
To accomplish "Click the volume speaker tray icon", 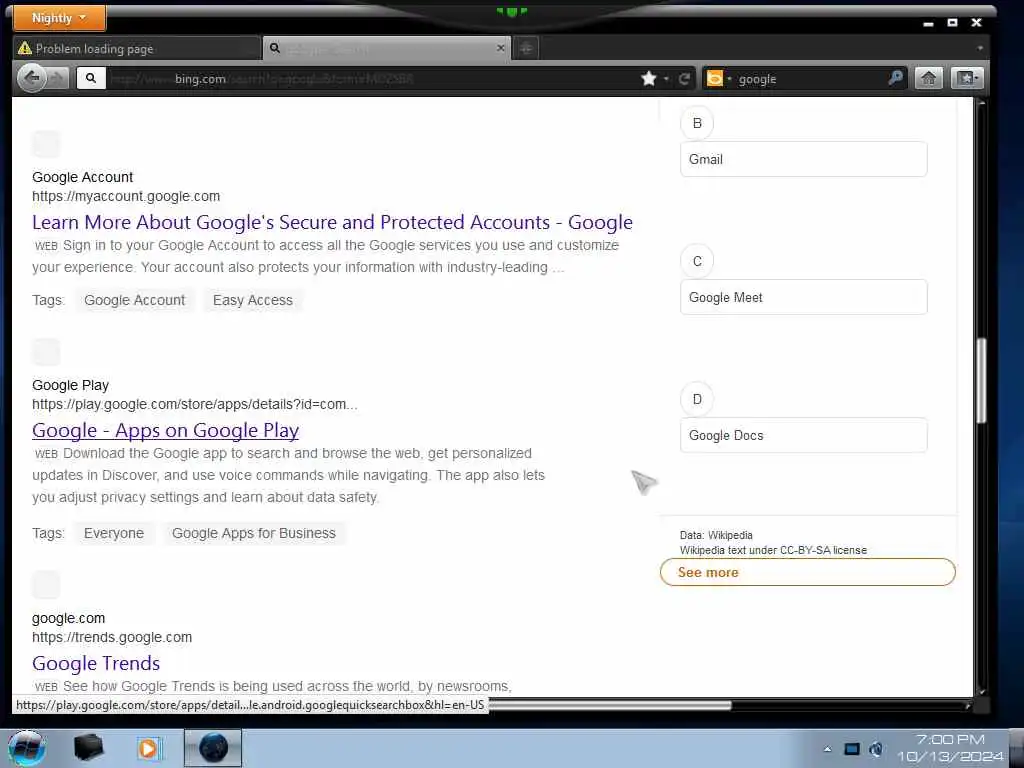I will coord(876,749).
